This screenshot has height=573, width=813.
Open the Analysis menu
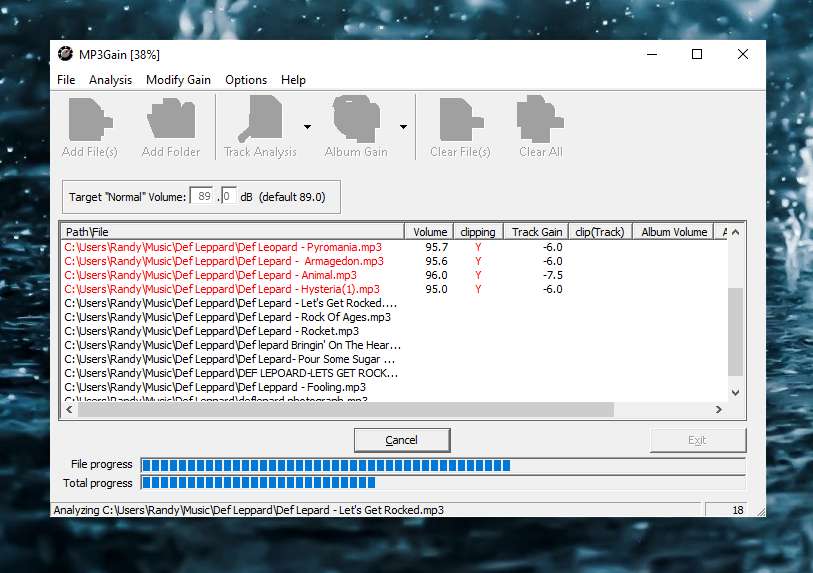tap(110, 80)
